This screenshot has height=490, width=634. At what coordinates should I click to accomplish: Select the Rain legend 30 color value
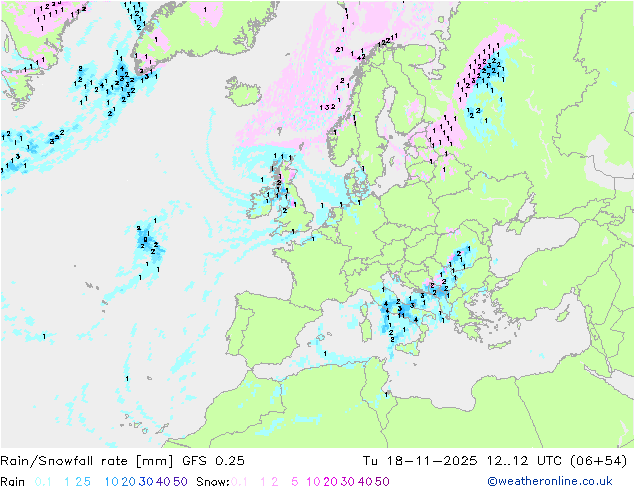tap(146, 482)
